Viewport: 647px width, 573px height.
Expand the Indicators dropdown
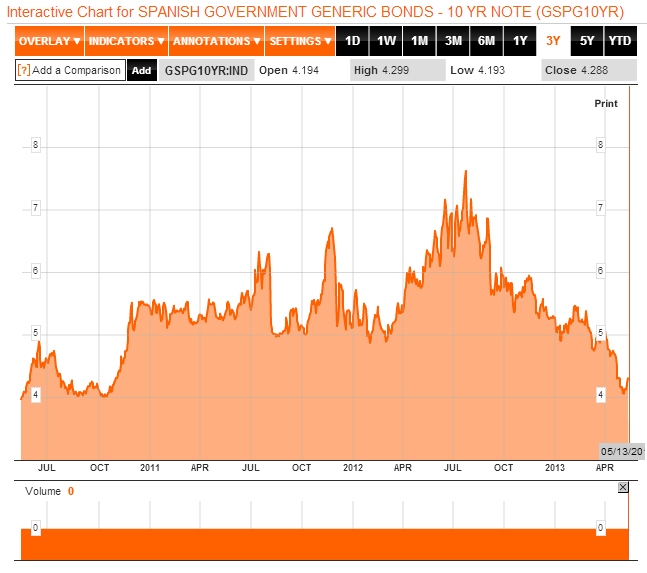coord(126,41)
